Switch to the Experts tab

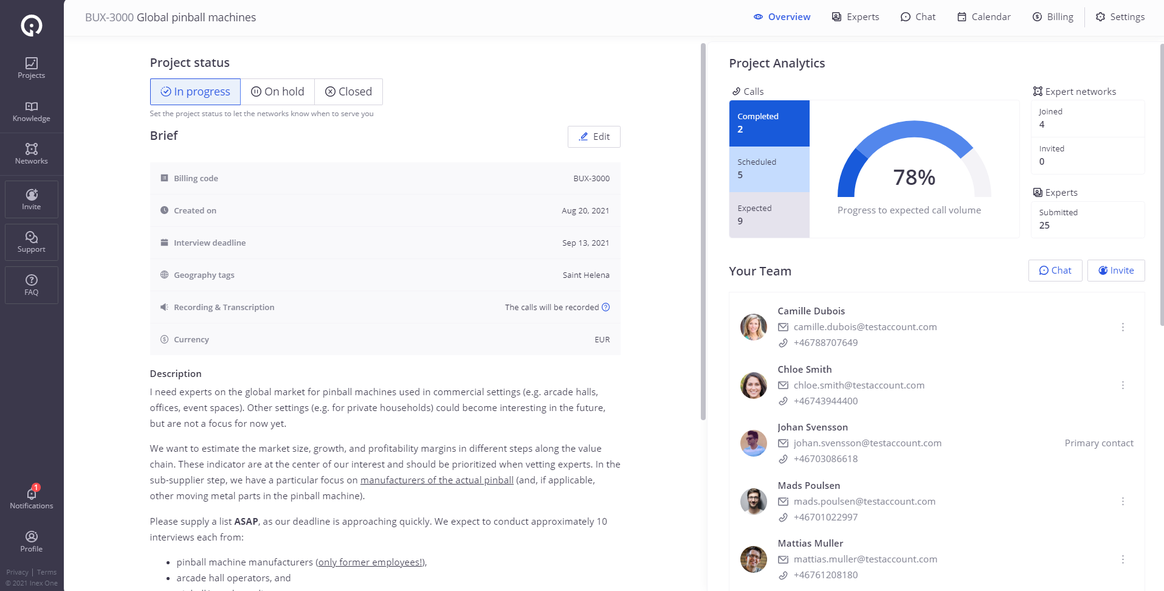pyautogui.click(x=855, y=17)
